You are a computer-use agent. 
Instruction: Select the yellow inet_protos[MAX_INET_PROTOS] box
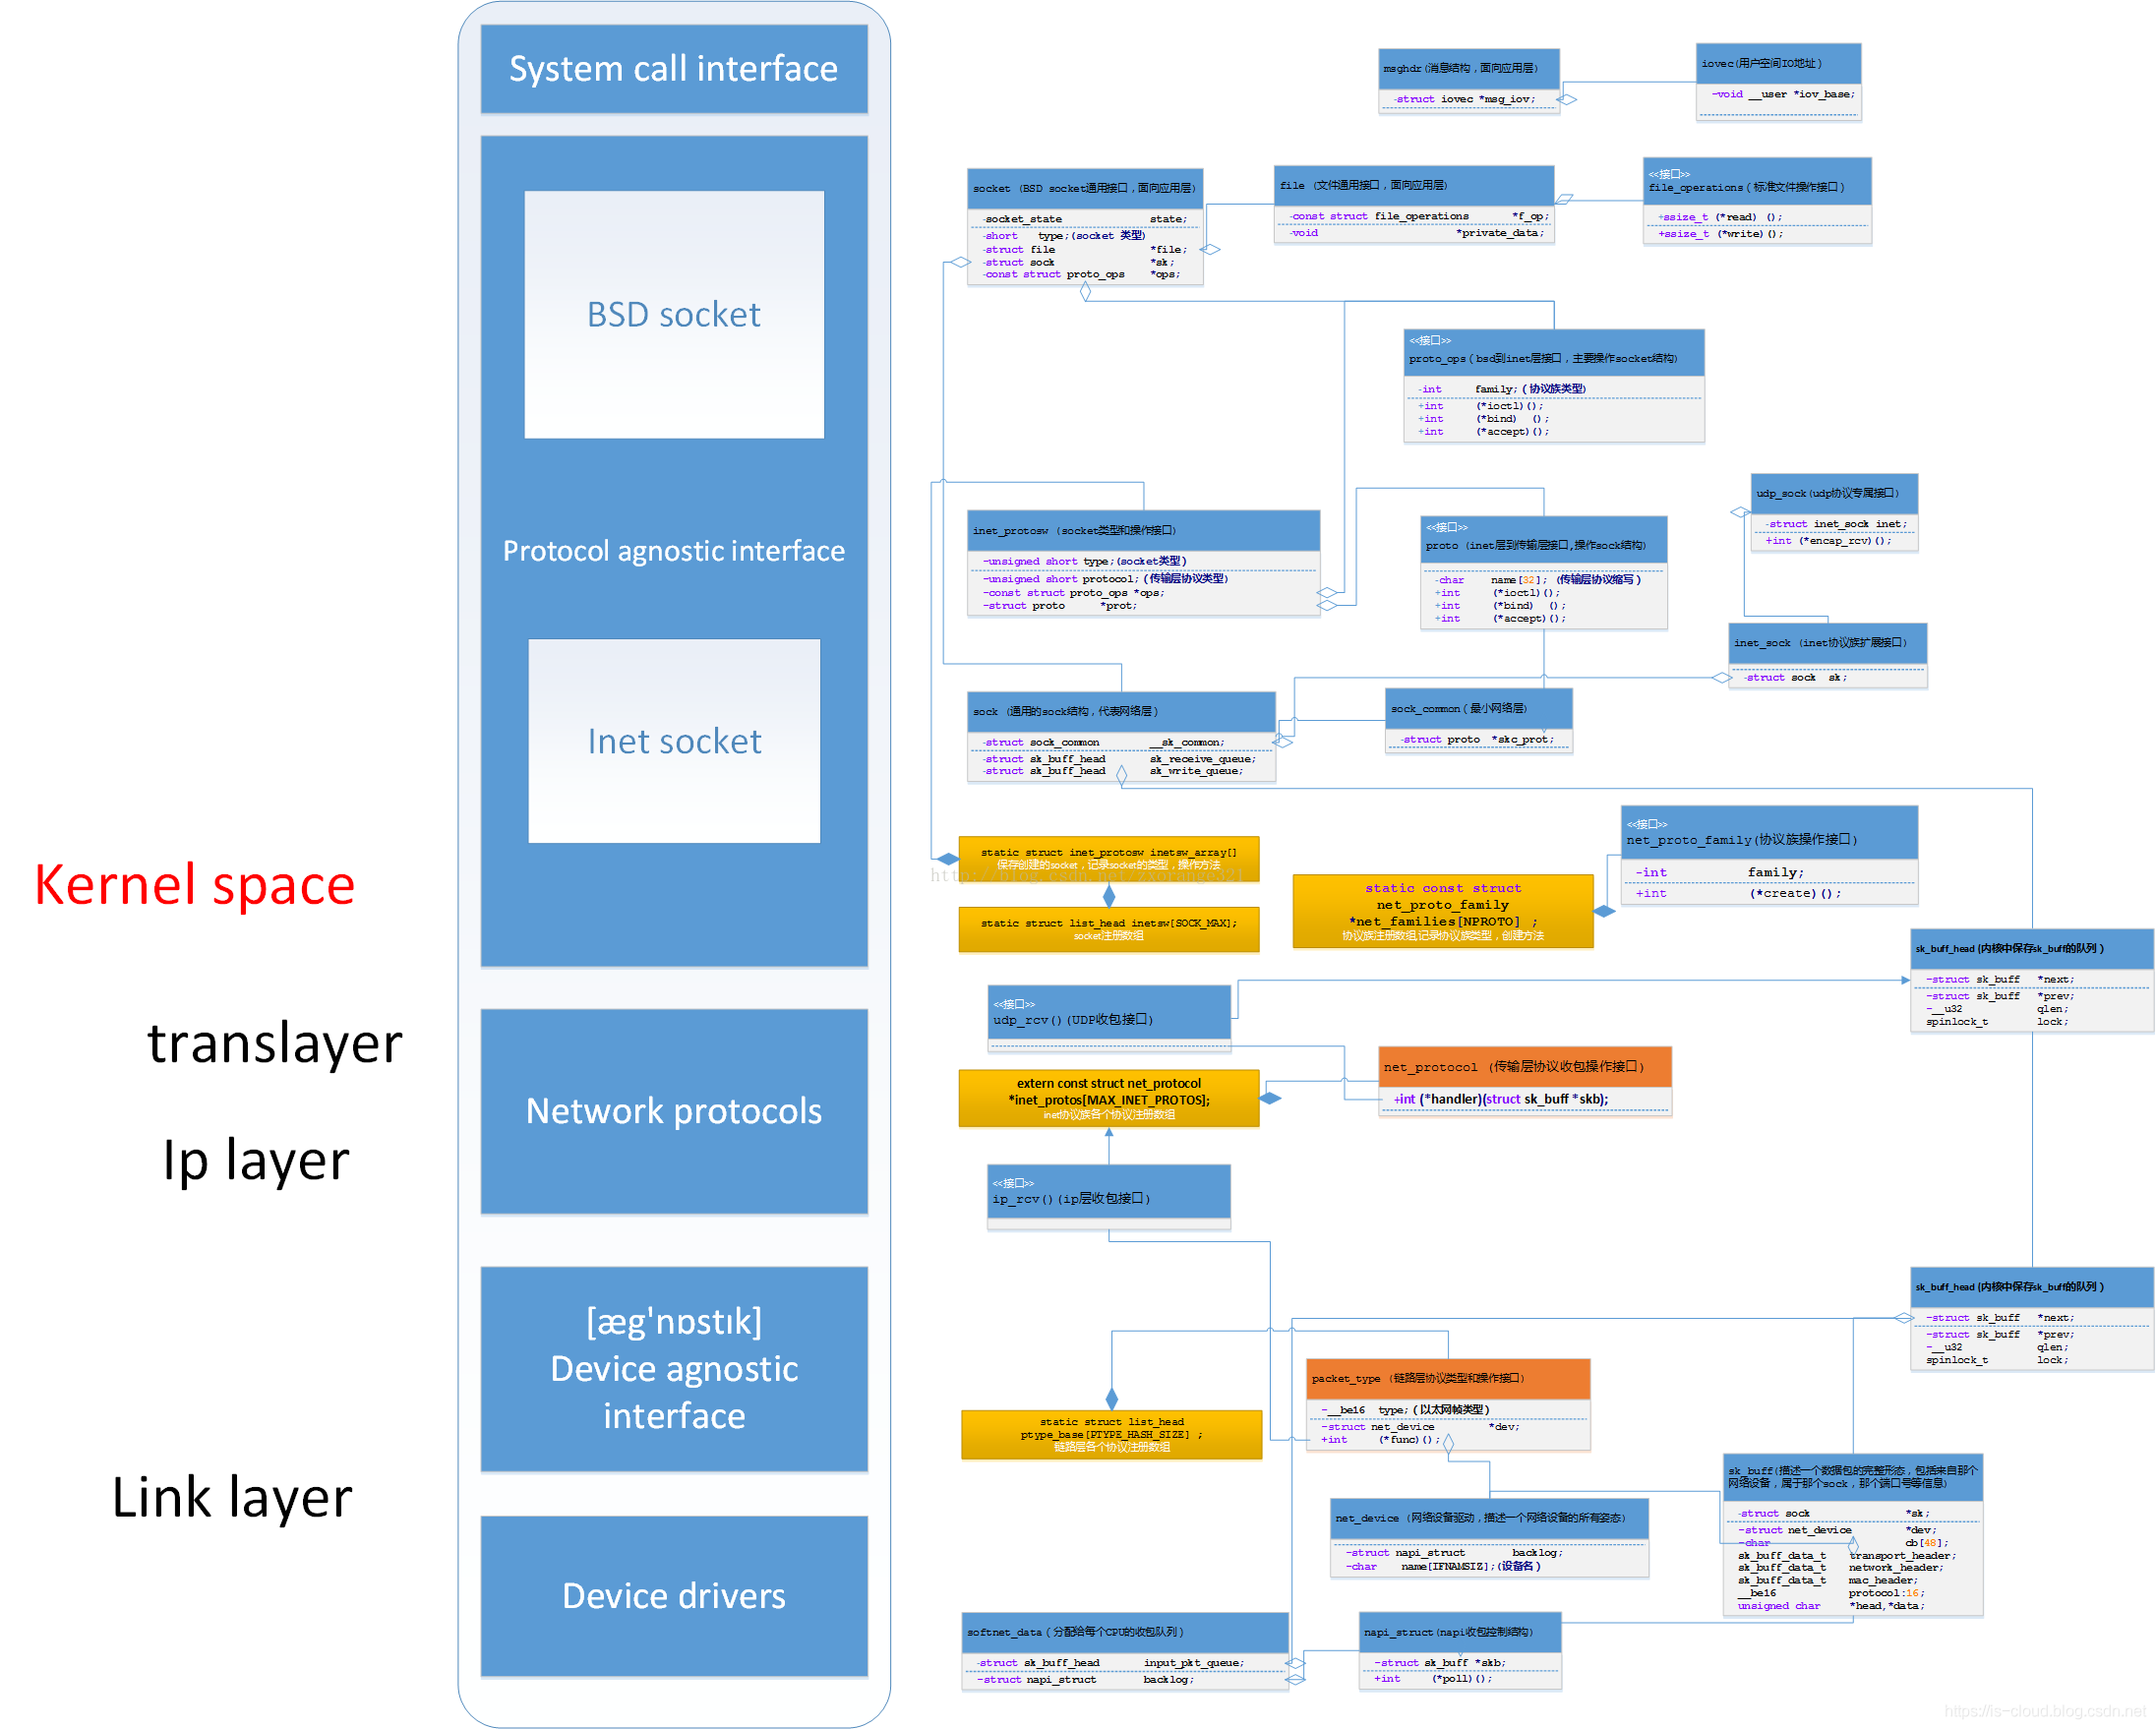[x=1108, y=1098]
